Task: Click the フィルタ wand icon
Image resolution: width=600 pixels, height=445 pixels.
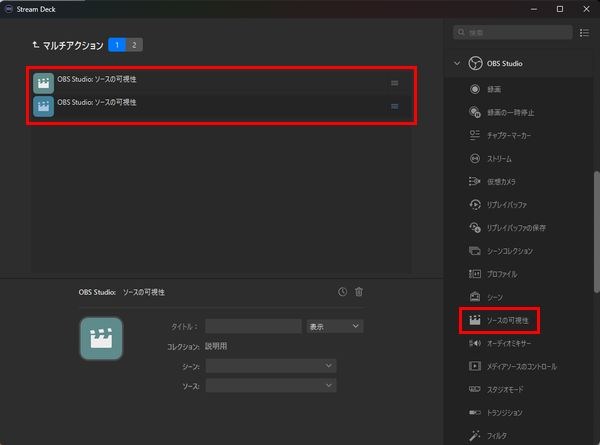Action: coord(474,435)
